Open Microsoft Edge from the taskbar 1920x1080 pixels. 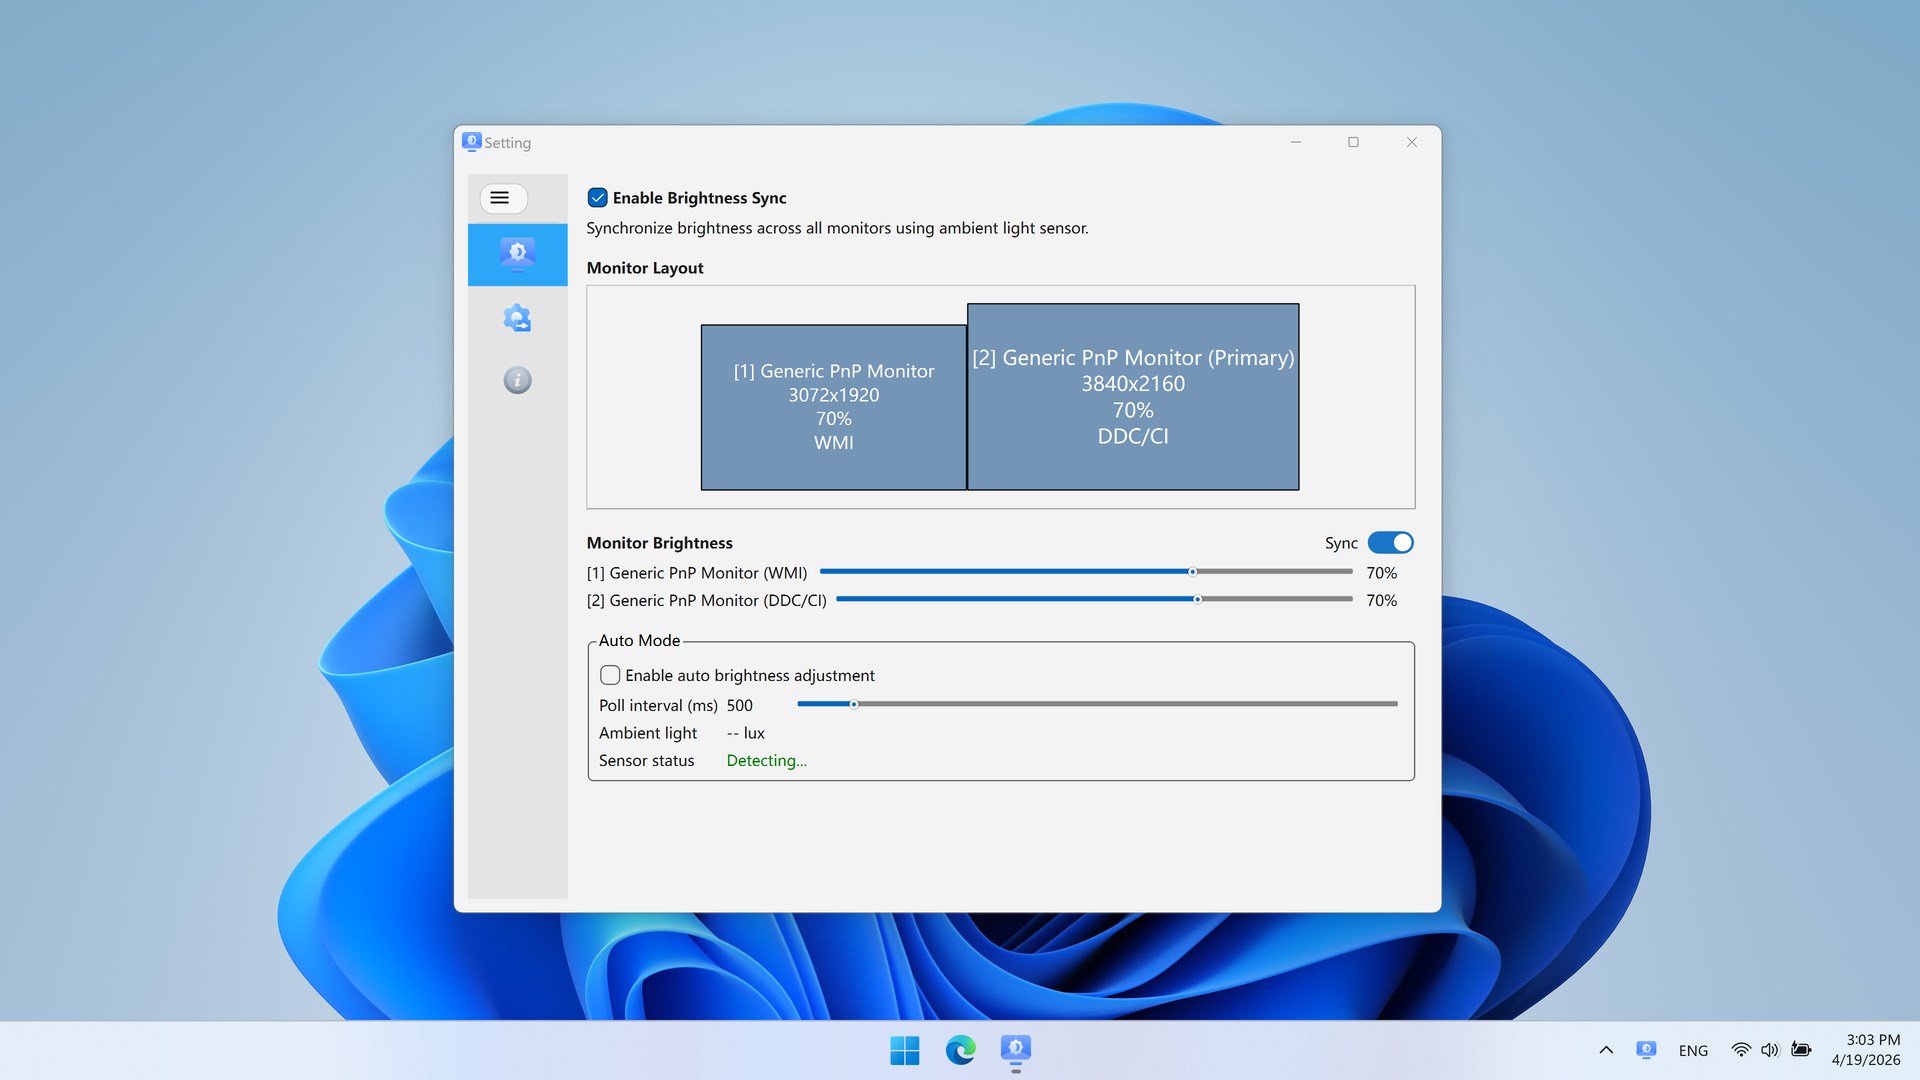(960, 1050)
